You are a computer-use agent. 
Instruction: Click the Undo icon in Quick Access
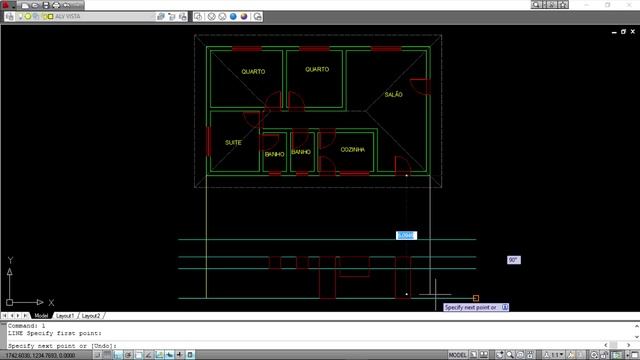[66, 5]
